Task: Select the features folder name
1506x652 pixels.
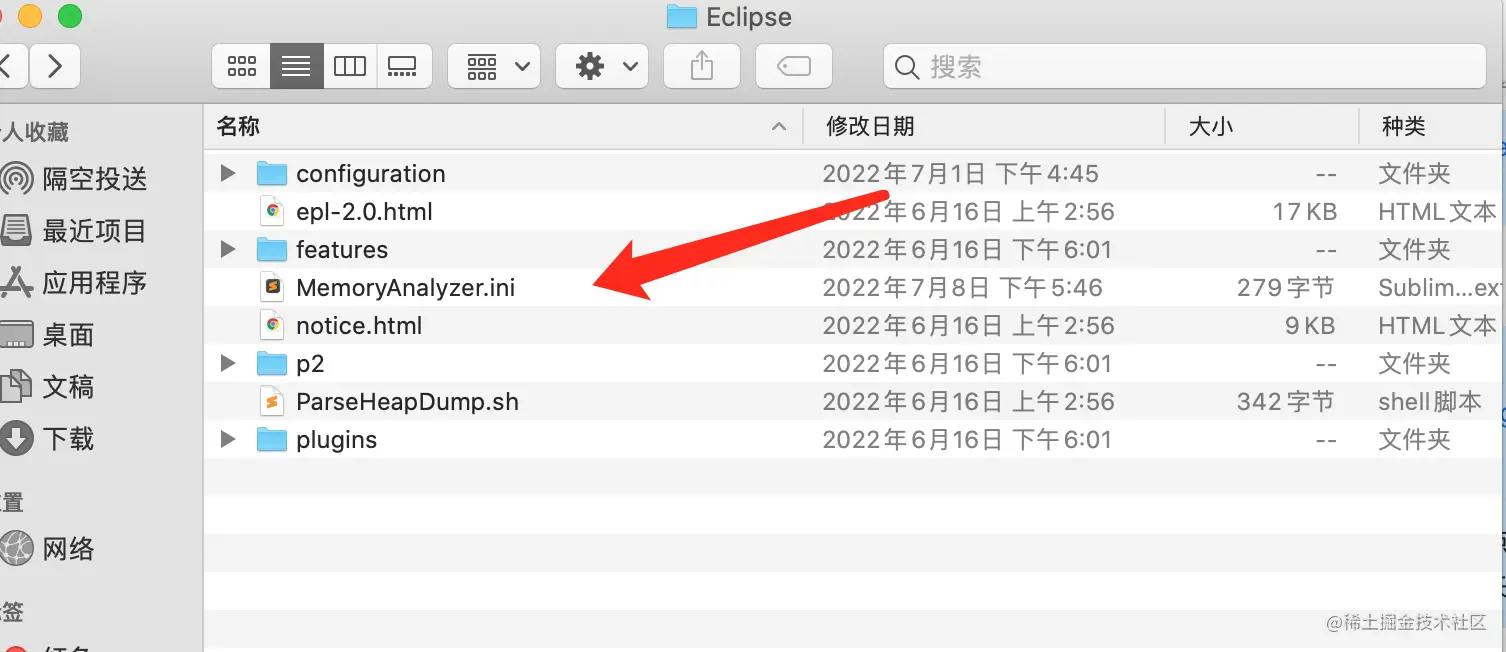Action: 342,250
